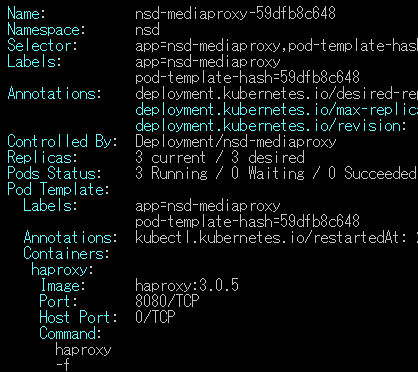Select the Namespace value nsd
The height and width of the screenshot is (372, 418).
point(147,30)
